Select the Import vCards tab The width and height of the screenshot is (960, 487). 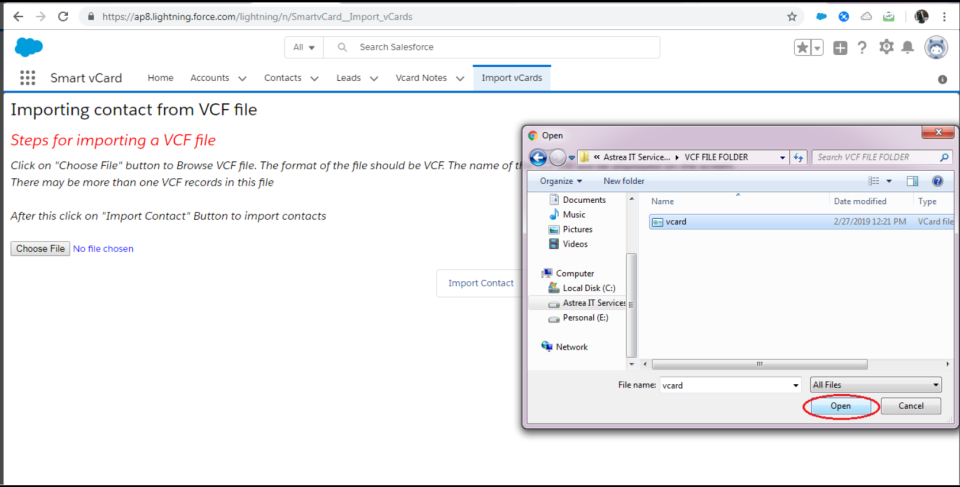click(x=512, y=78)
